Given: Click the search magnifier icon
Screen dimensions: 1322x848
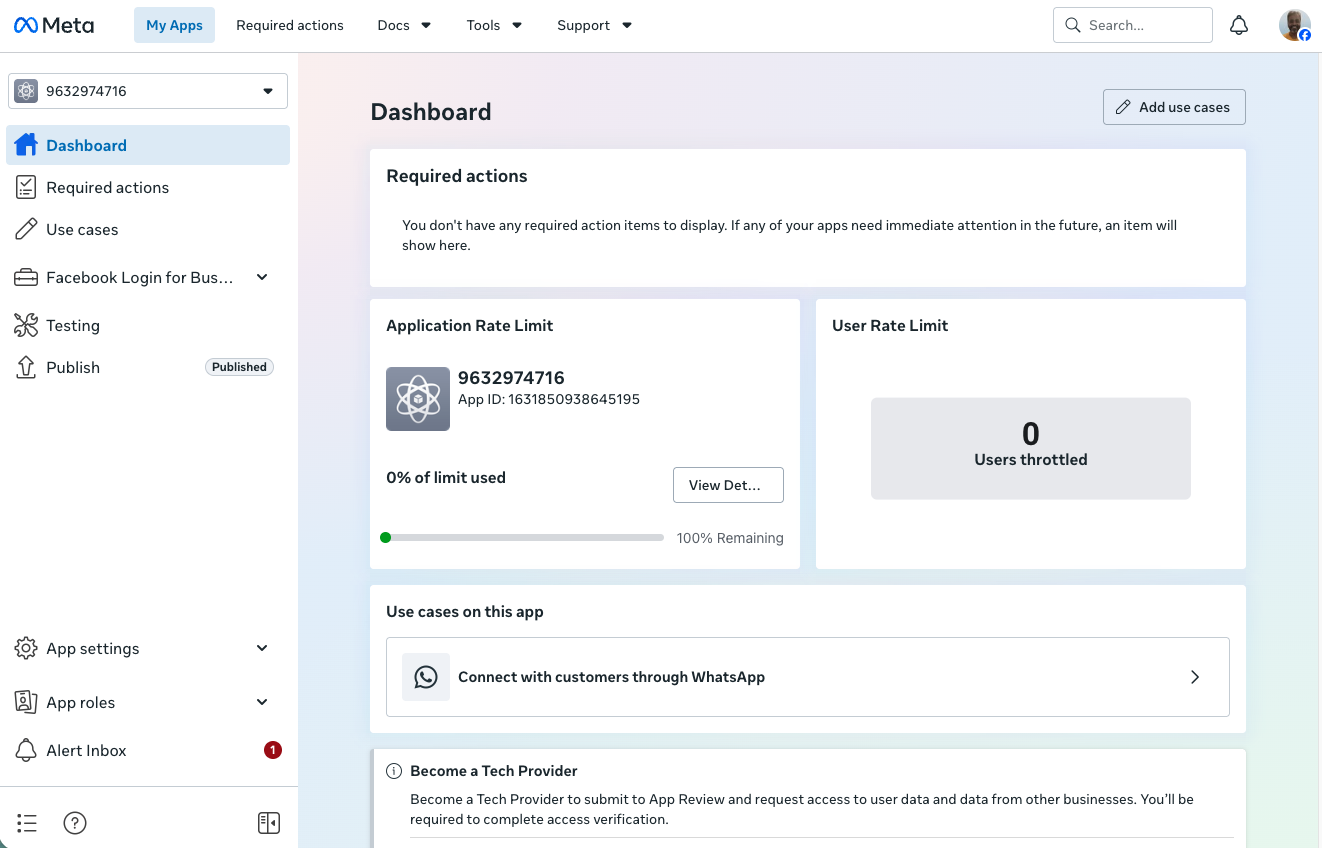Looking at the screenshot, I should (x=1073, y=25).
